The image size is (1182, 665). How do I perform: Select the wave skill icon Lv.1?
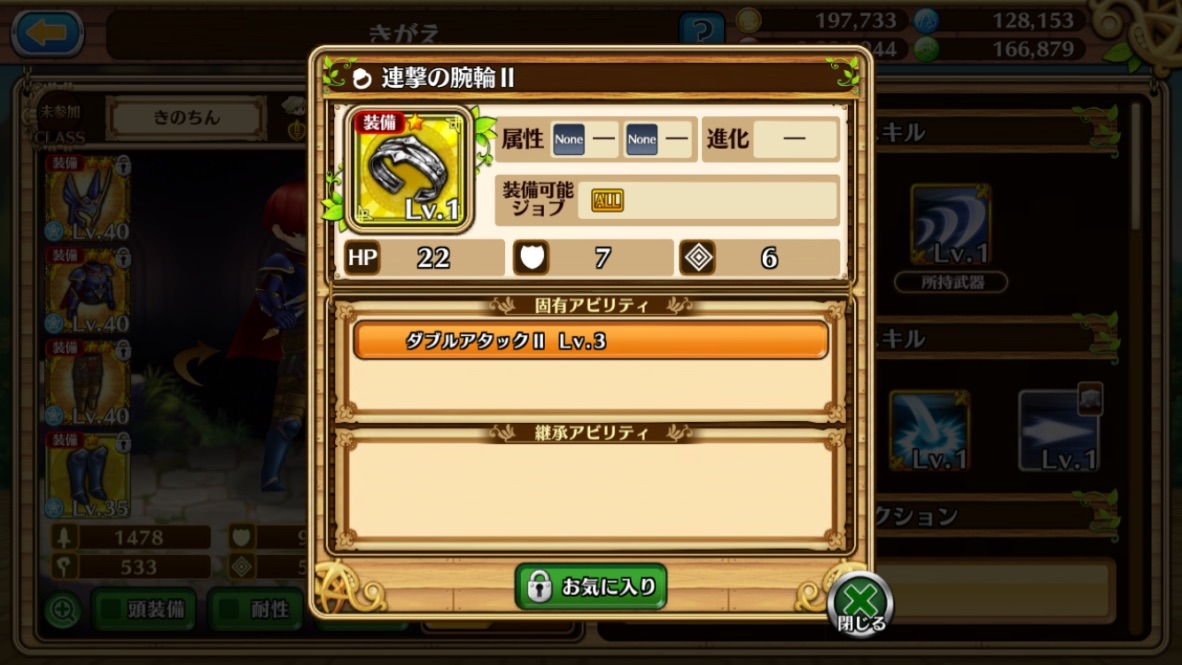coord(951,224)
